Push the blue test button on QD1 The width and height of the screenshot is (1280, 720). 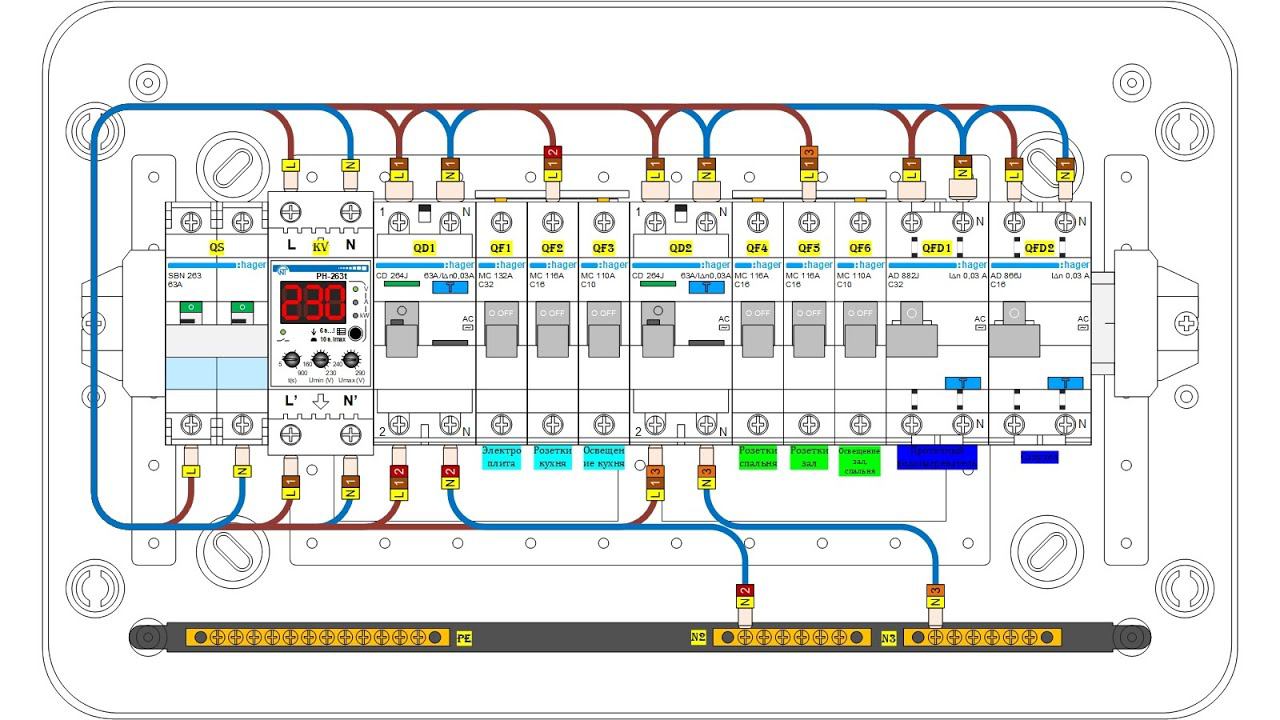449,287
